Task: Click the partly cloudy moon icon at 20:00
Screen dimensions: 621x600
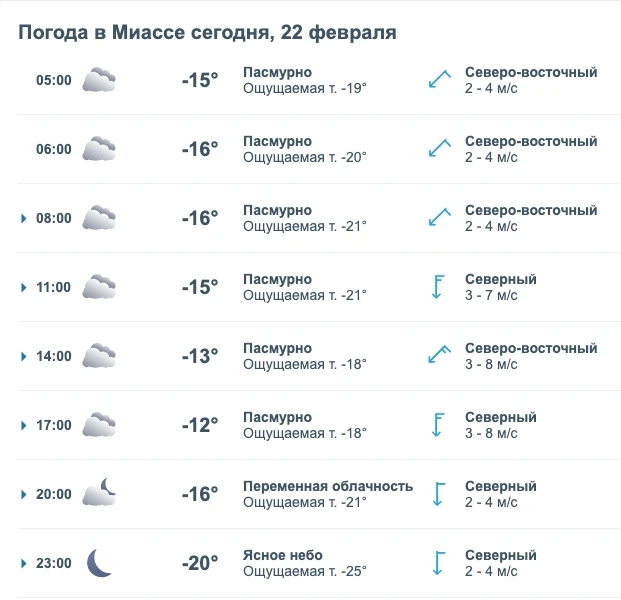Action: (99, 493)
